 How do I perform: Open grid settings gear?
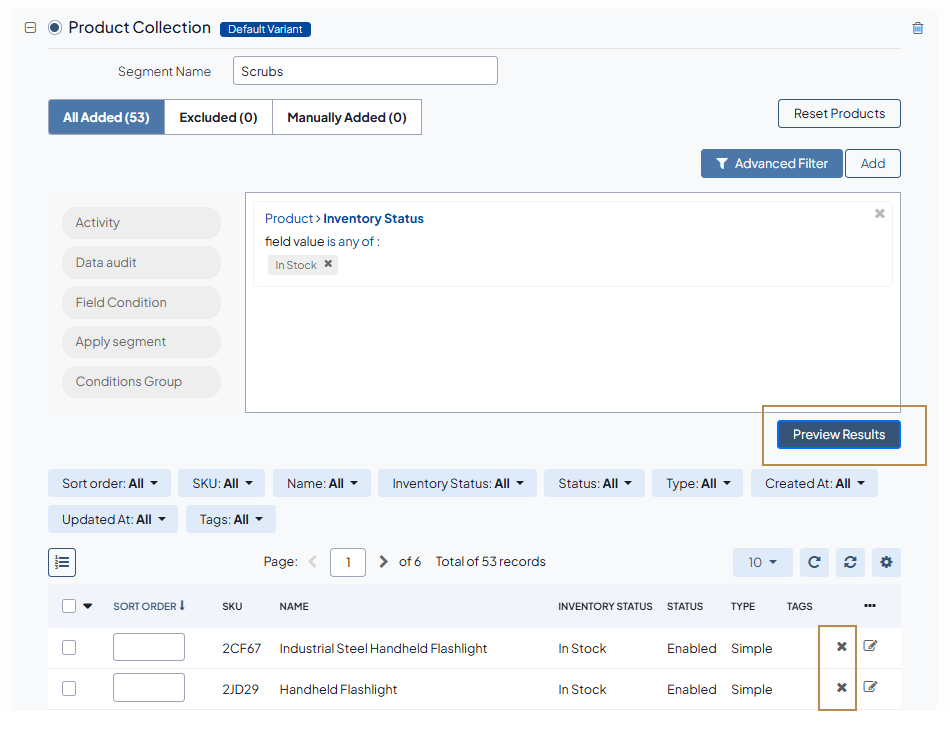pyautogui.click(x=886, y=562)
